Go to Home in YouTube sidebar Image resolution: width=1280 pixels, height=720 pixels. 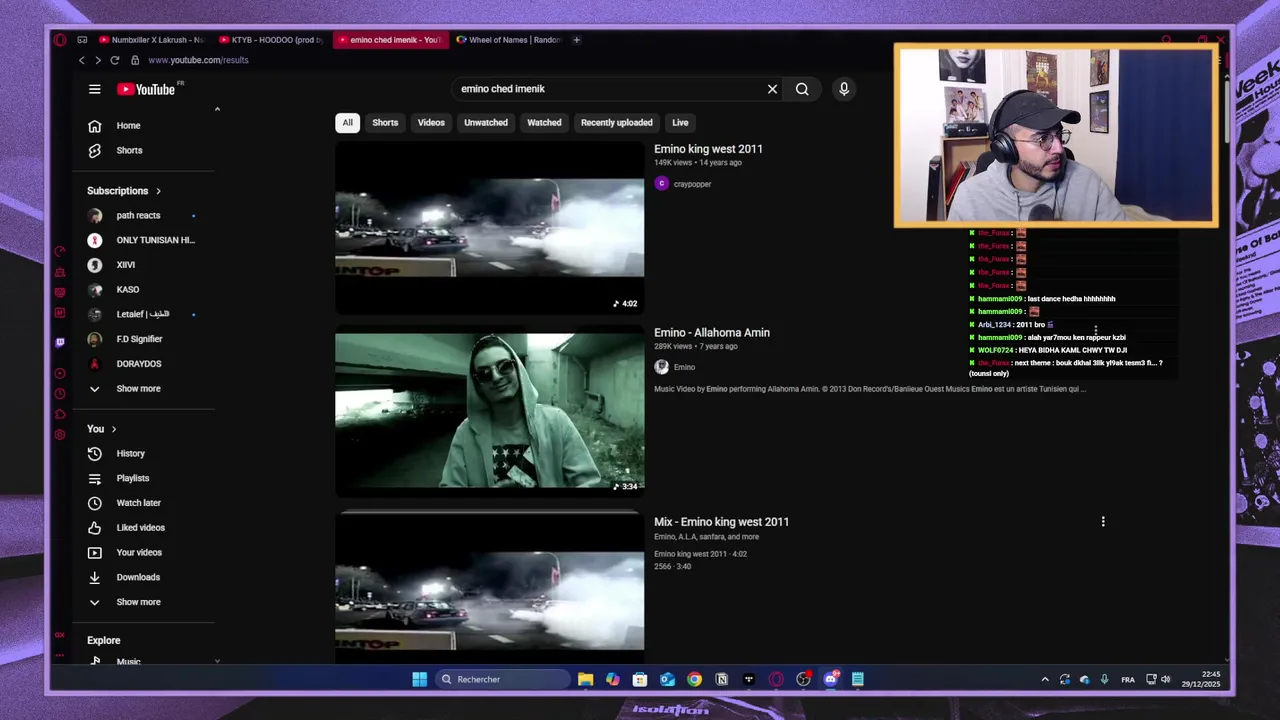[x=128, y=126]
